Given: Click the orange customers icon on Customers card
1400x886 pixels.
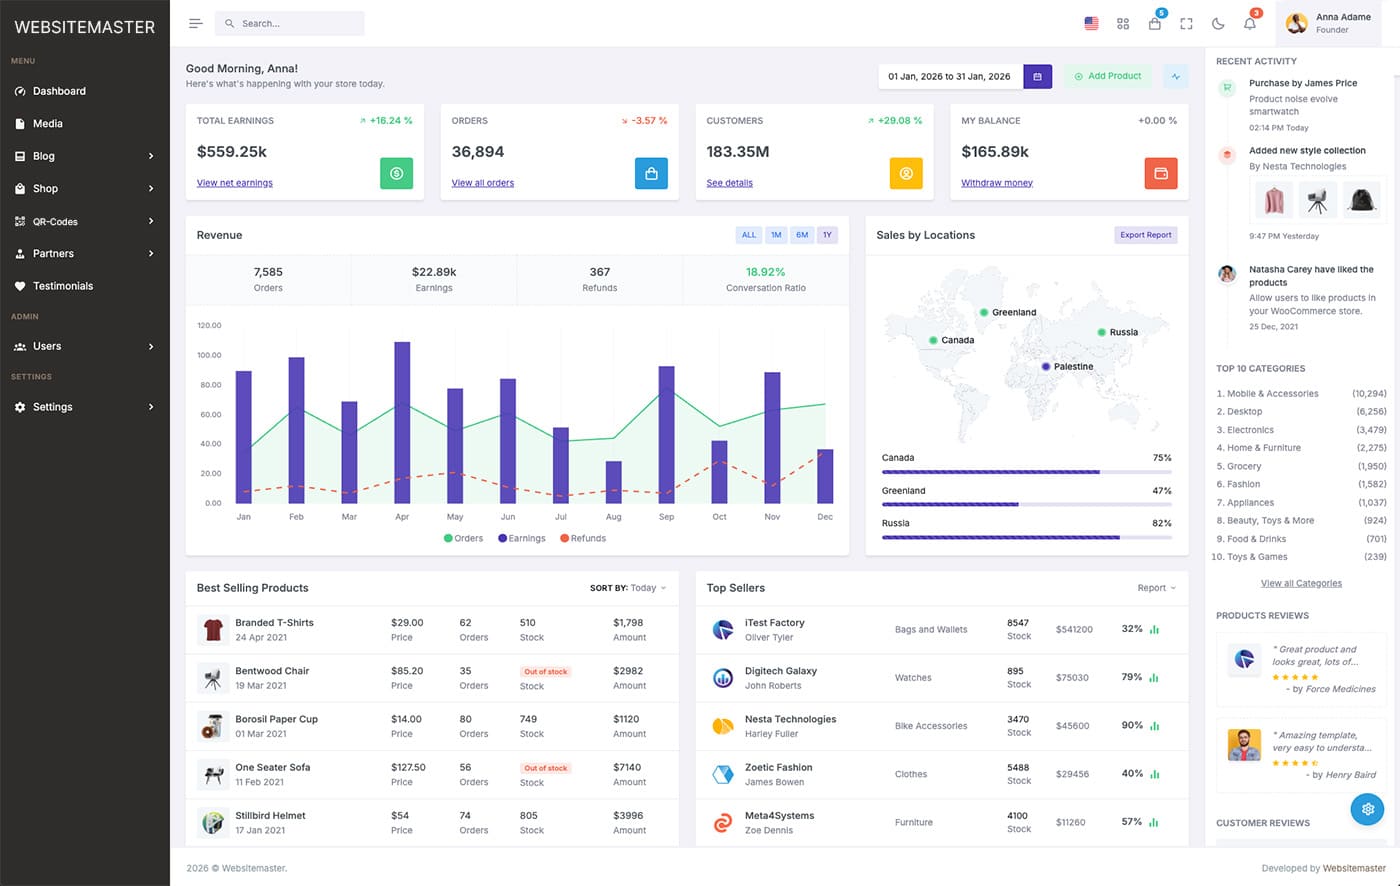Looking at the screenshot, I should tap(906, 173).
